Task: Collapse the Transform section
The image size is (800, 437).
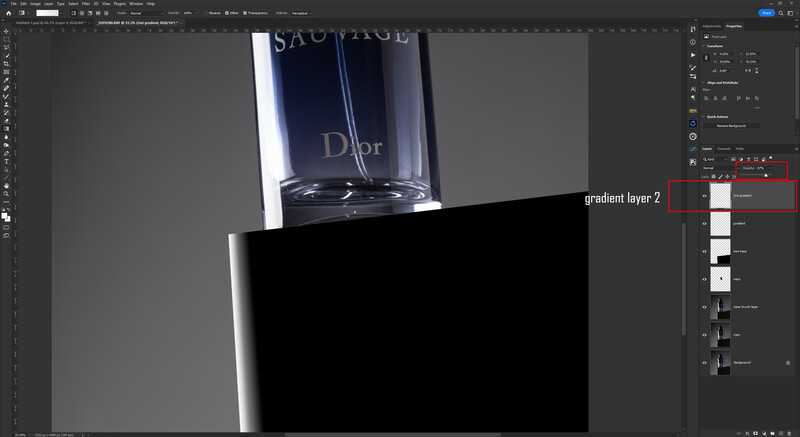Action: coord(704,46)
